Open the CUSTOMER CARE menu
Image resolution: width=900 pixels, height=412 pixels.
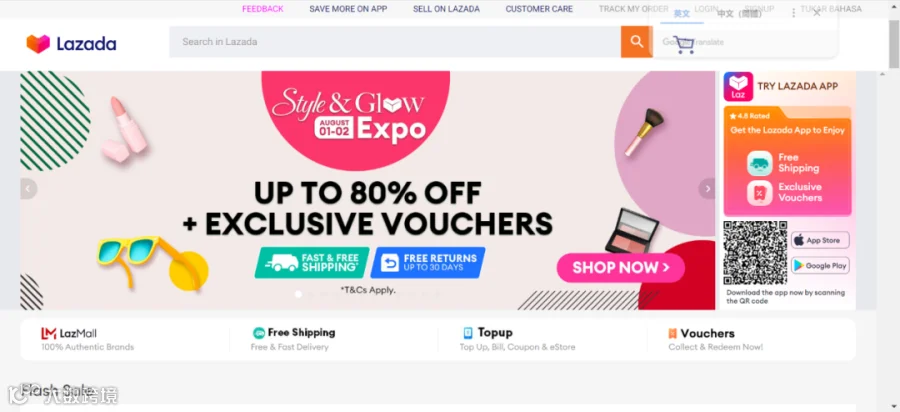coord(539,9)
